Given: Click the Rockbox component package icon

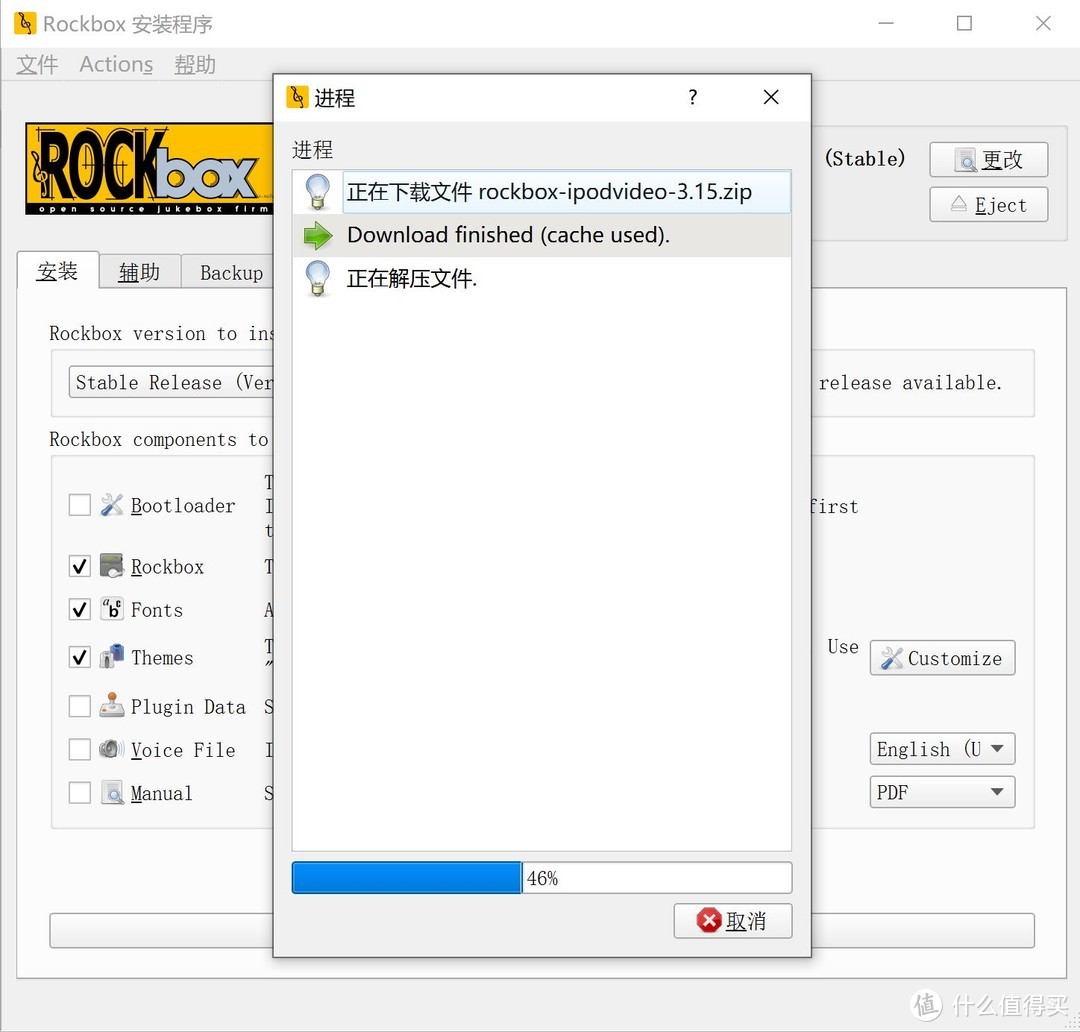Looking at the screenshot, I should [x=111, y=565].
